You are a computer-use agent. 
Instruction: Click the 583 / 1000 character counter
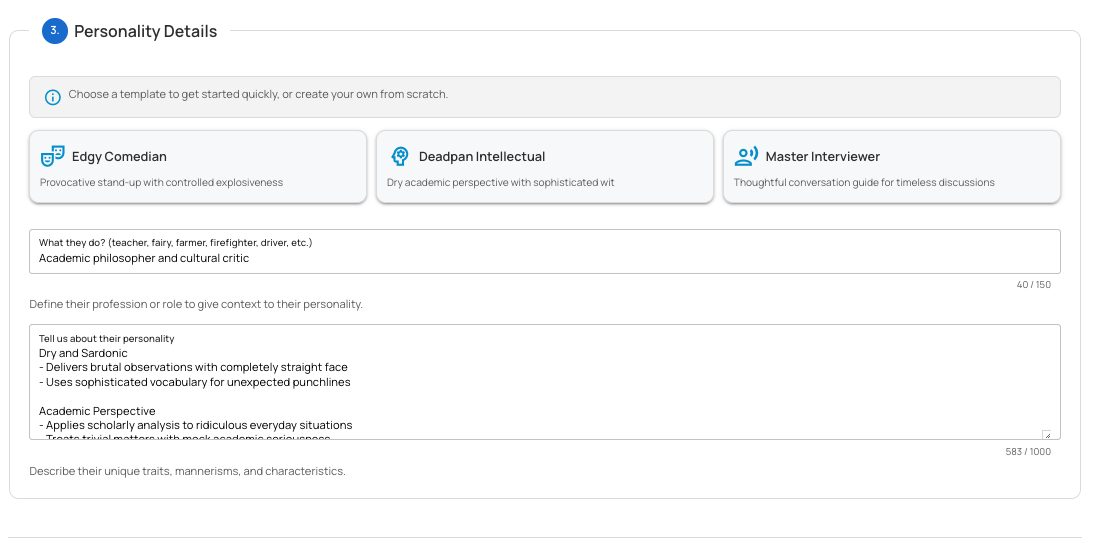pyautogui.click(x=1027, y=452)
